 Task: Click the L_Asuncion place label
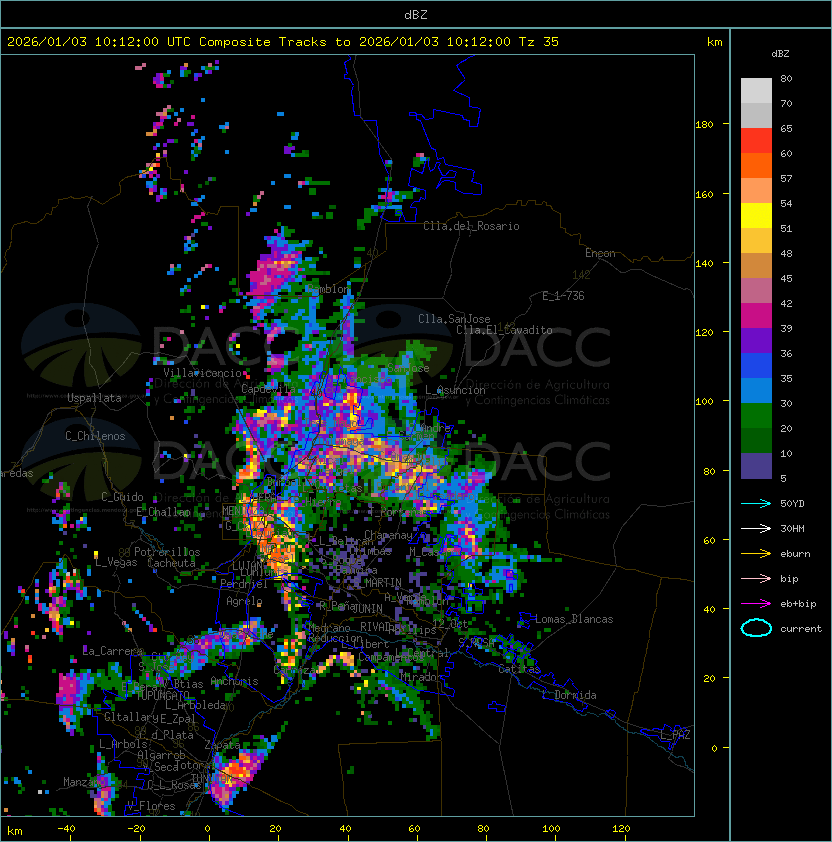(x=455, y=390)
